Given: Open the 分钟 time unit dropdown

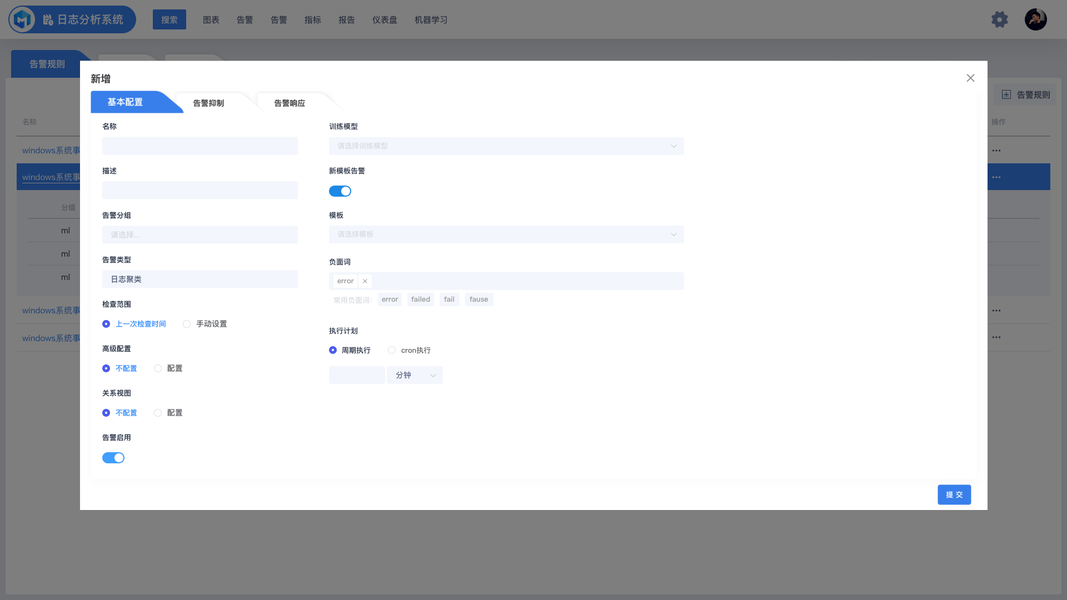Looking at the screenshot, I should tap(414, 375).
